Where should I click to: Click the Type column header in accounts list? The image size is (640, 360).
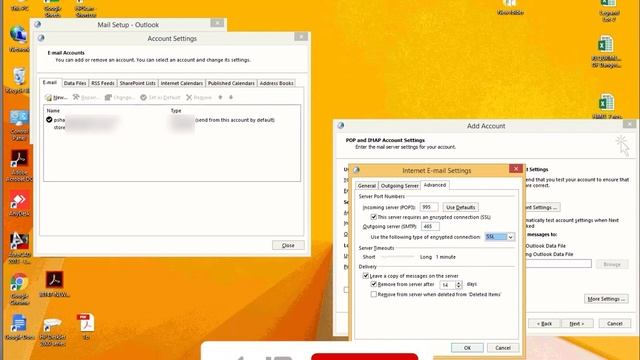[176, 111]
